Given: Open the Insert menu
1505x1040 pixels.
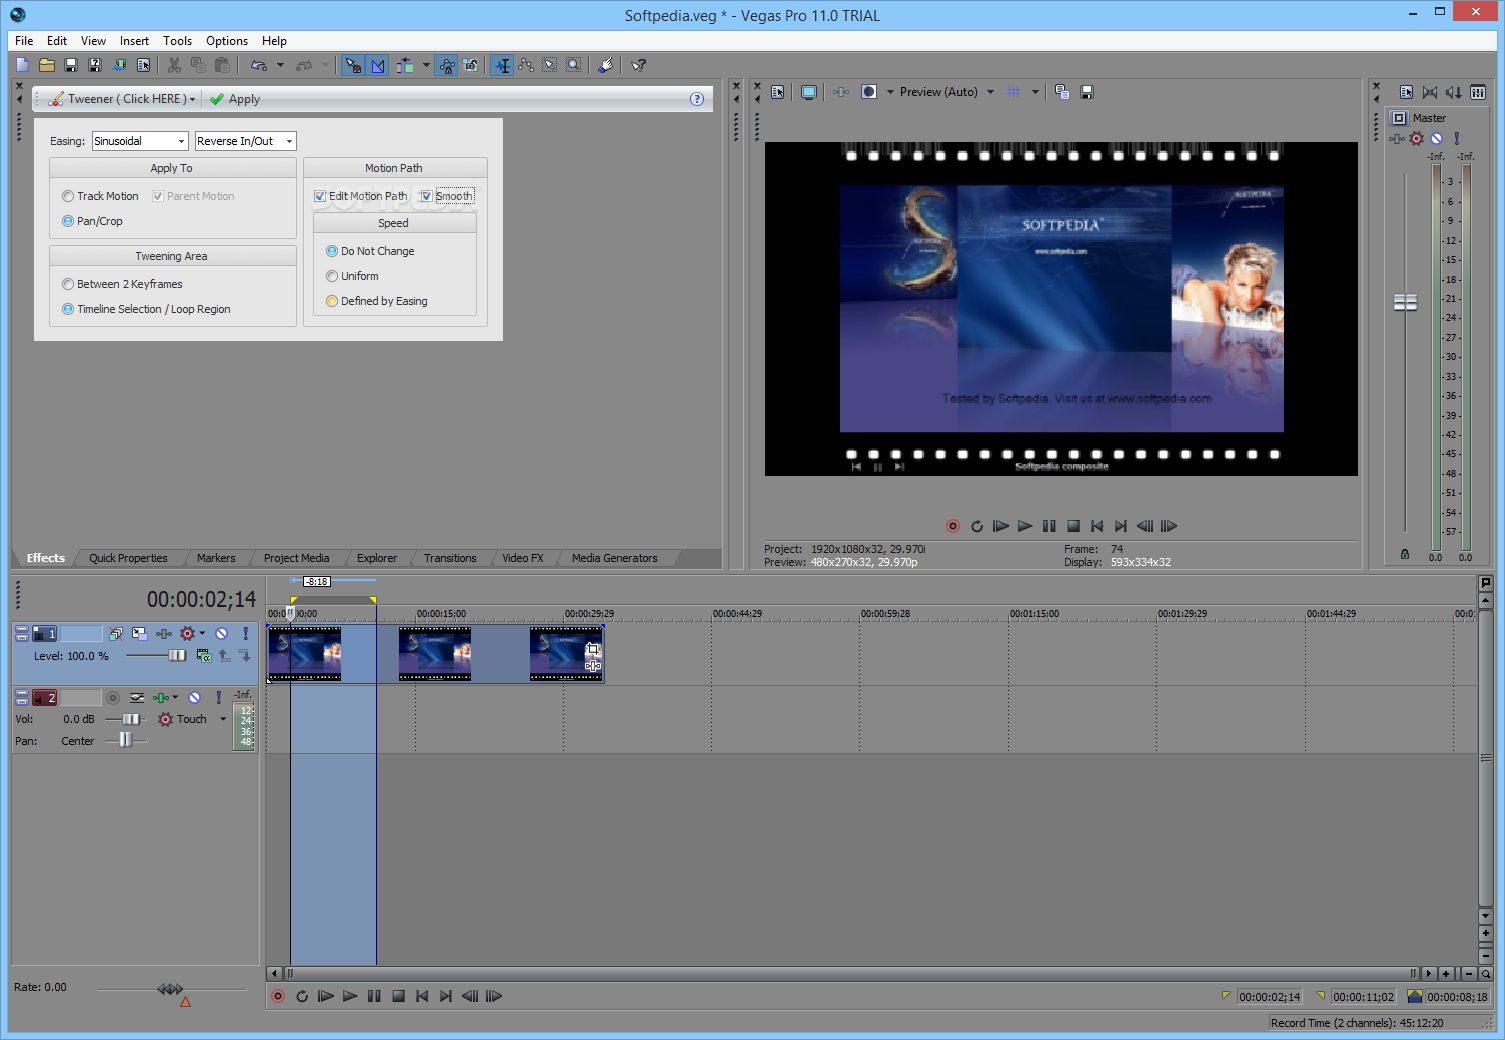Looking at the screenshot, I should (134, 41).
